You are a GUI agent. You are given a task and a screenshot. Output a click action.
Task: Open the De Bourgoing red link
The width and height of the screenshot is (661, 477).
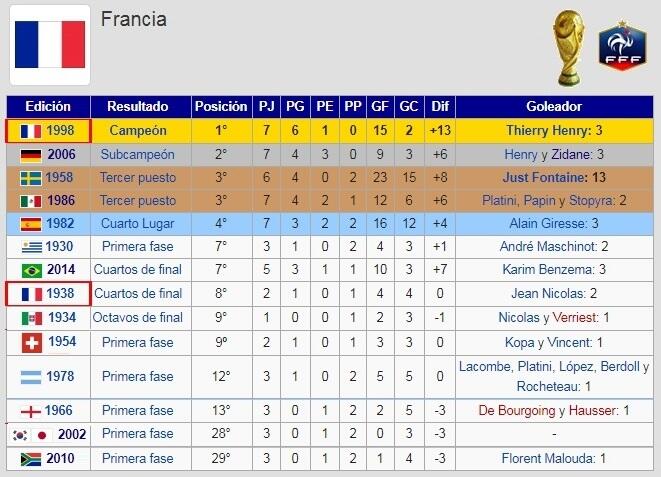[517, 411]
